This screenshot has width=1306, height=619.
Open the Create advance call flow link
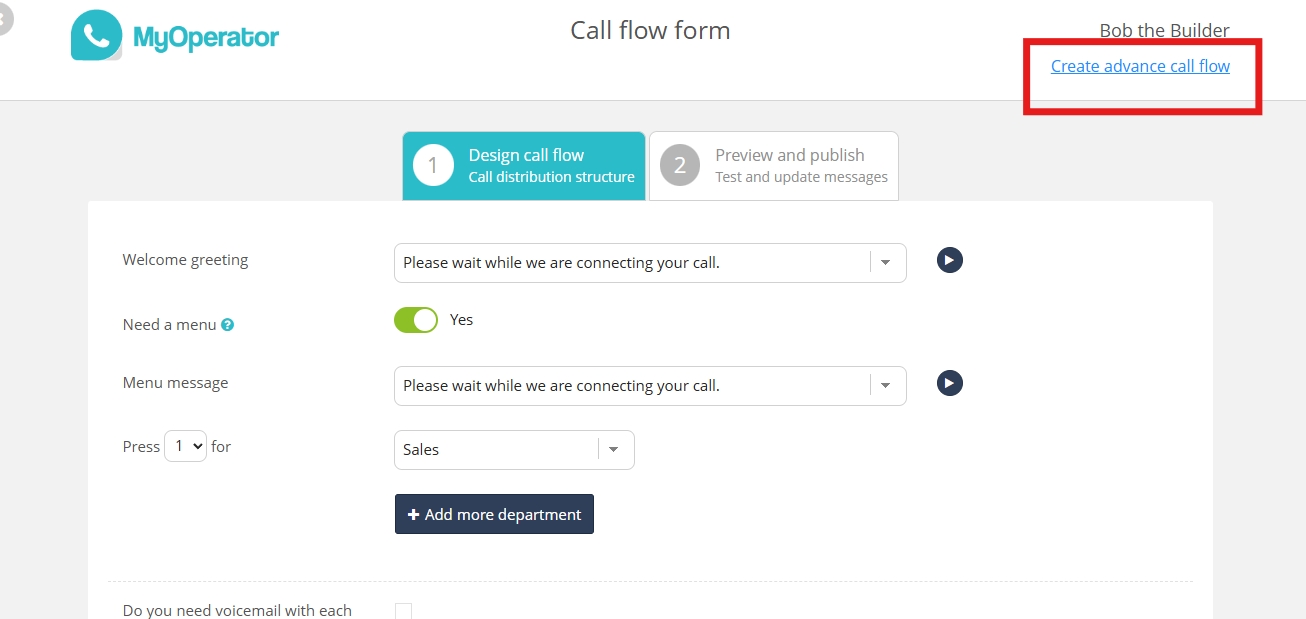1140,66
